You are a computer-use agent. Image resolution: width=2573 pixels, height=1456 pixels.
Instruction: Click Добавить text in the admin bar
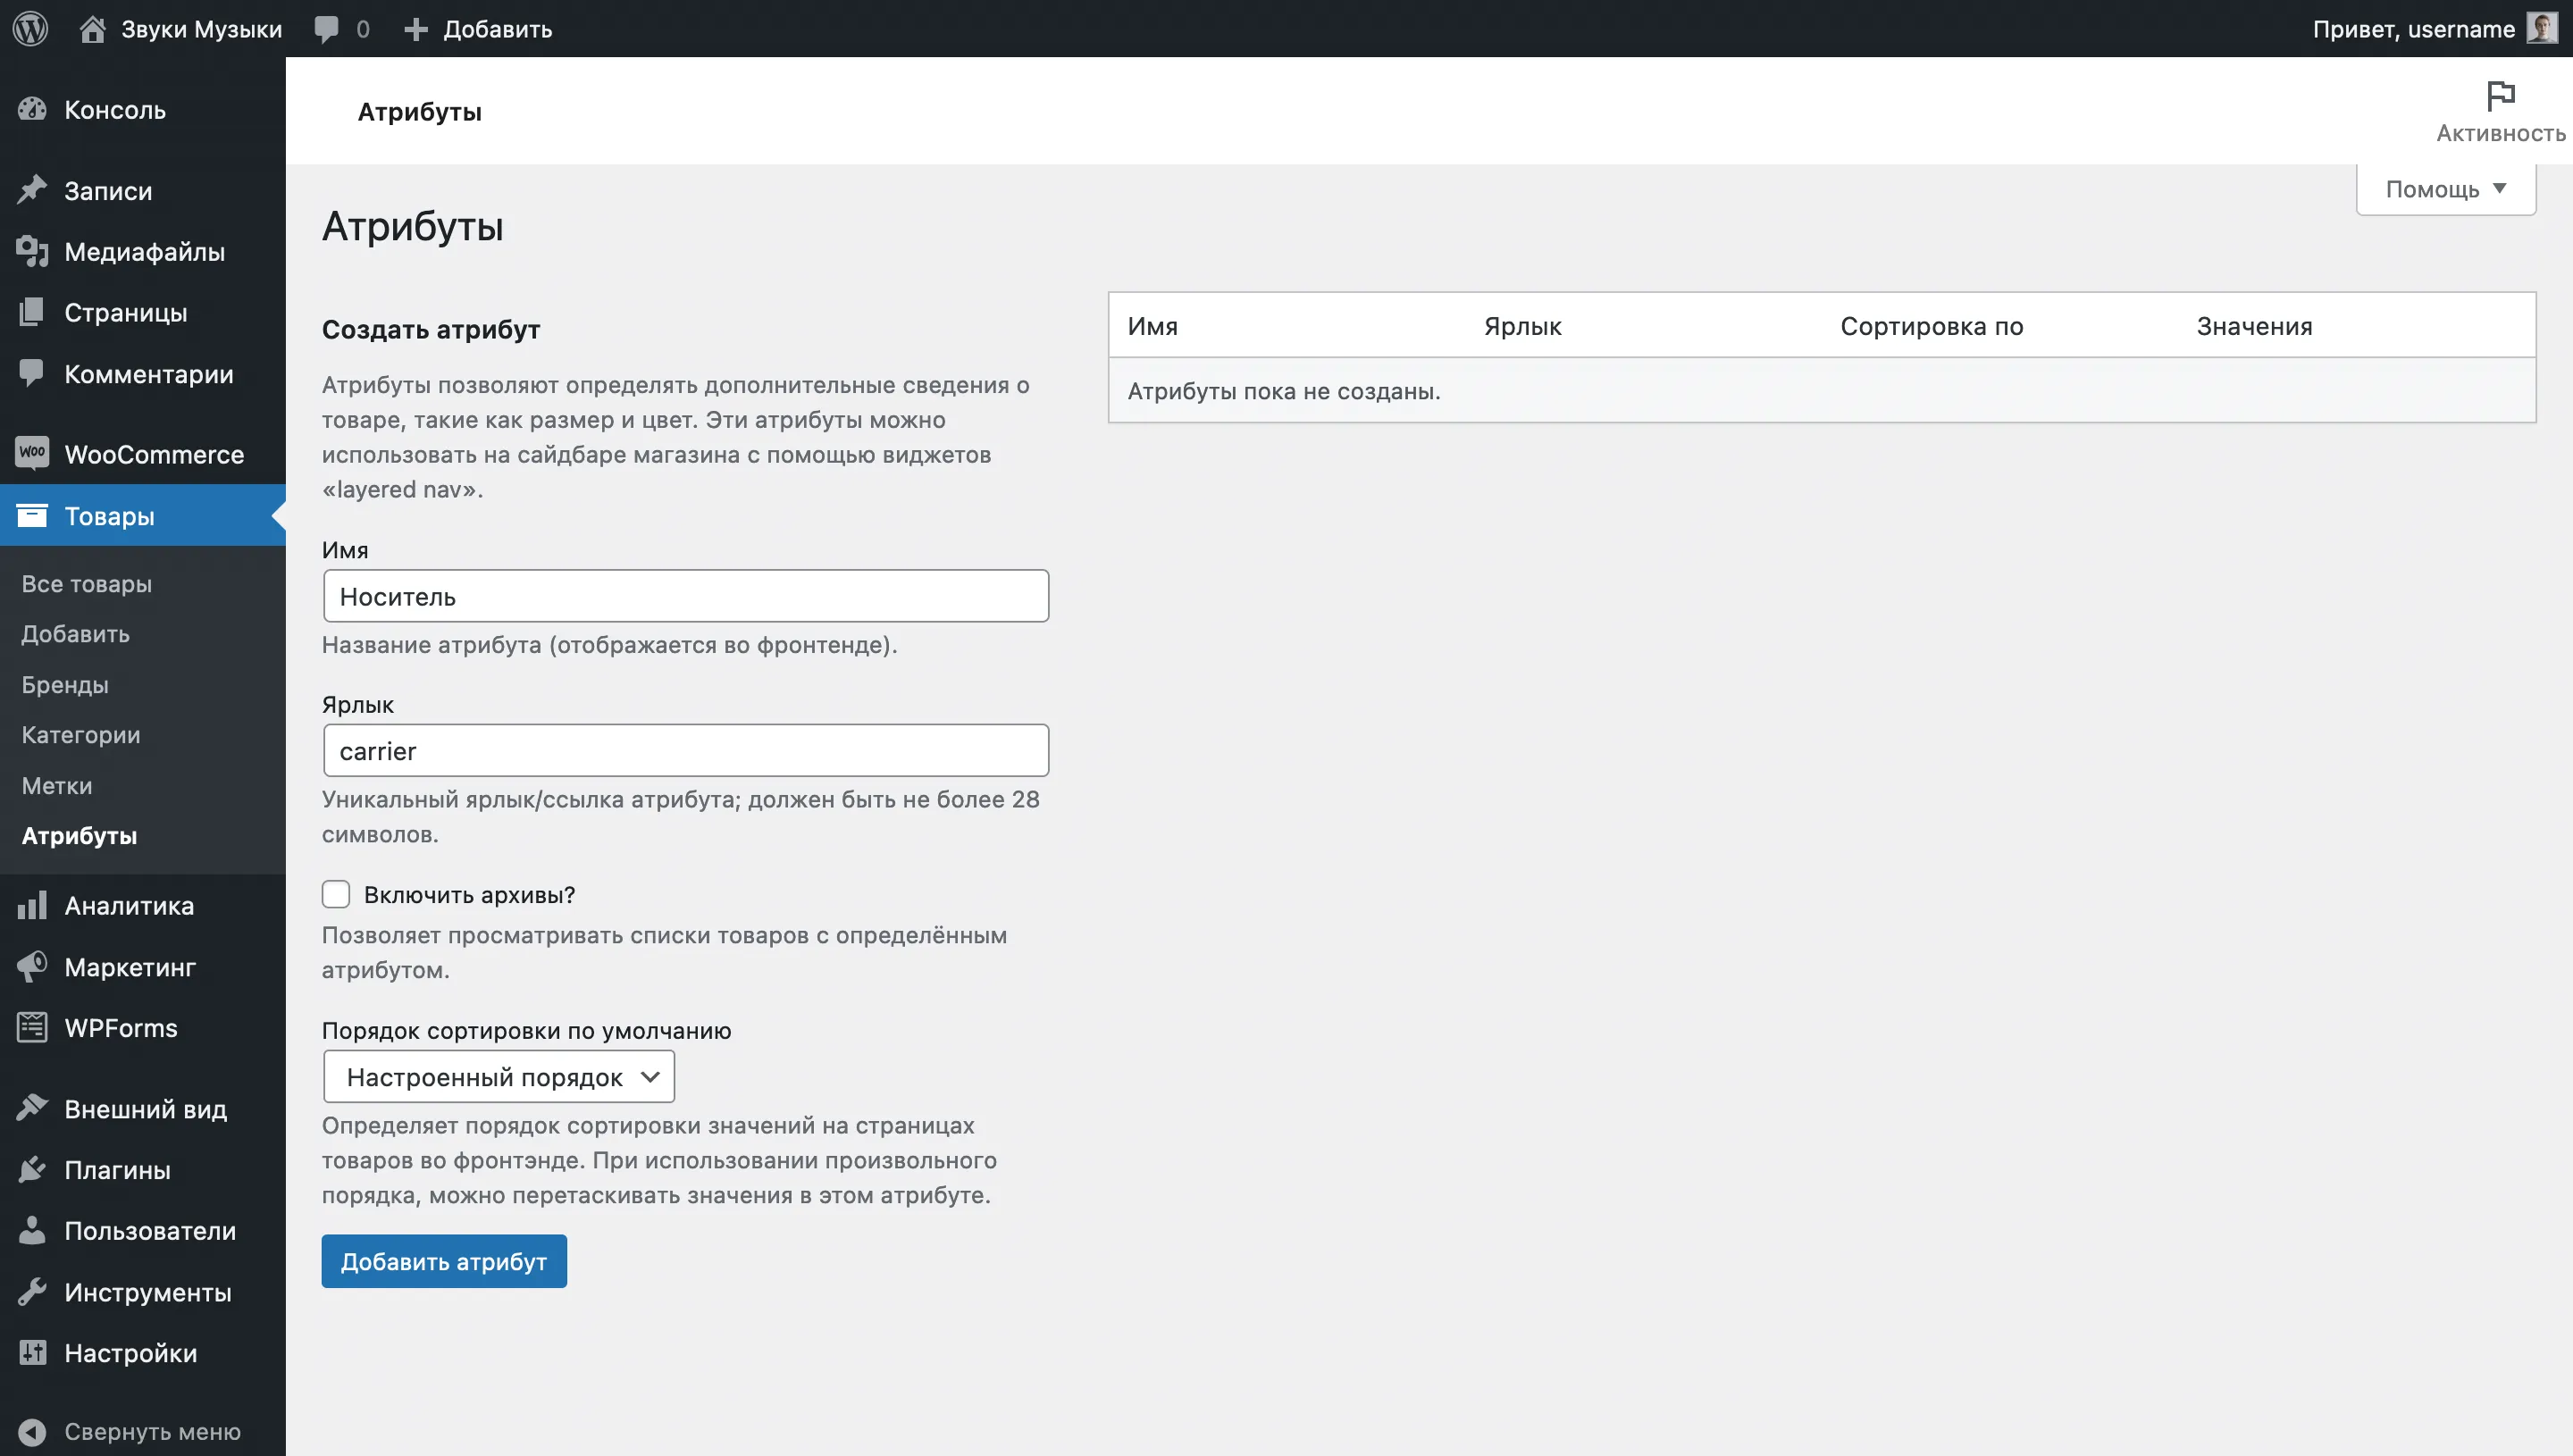click(x=497, y=29)
